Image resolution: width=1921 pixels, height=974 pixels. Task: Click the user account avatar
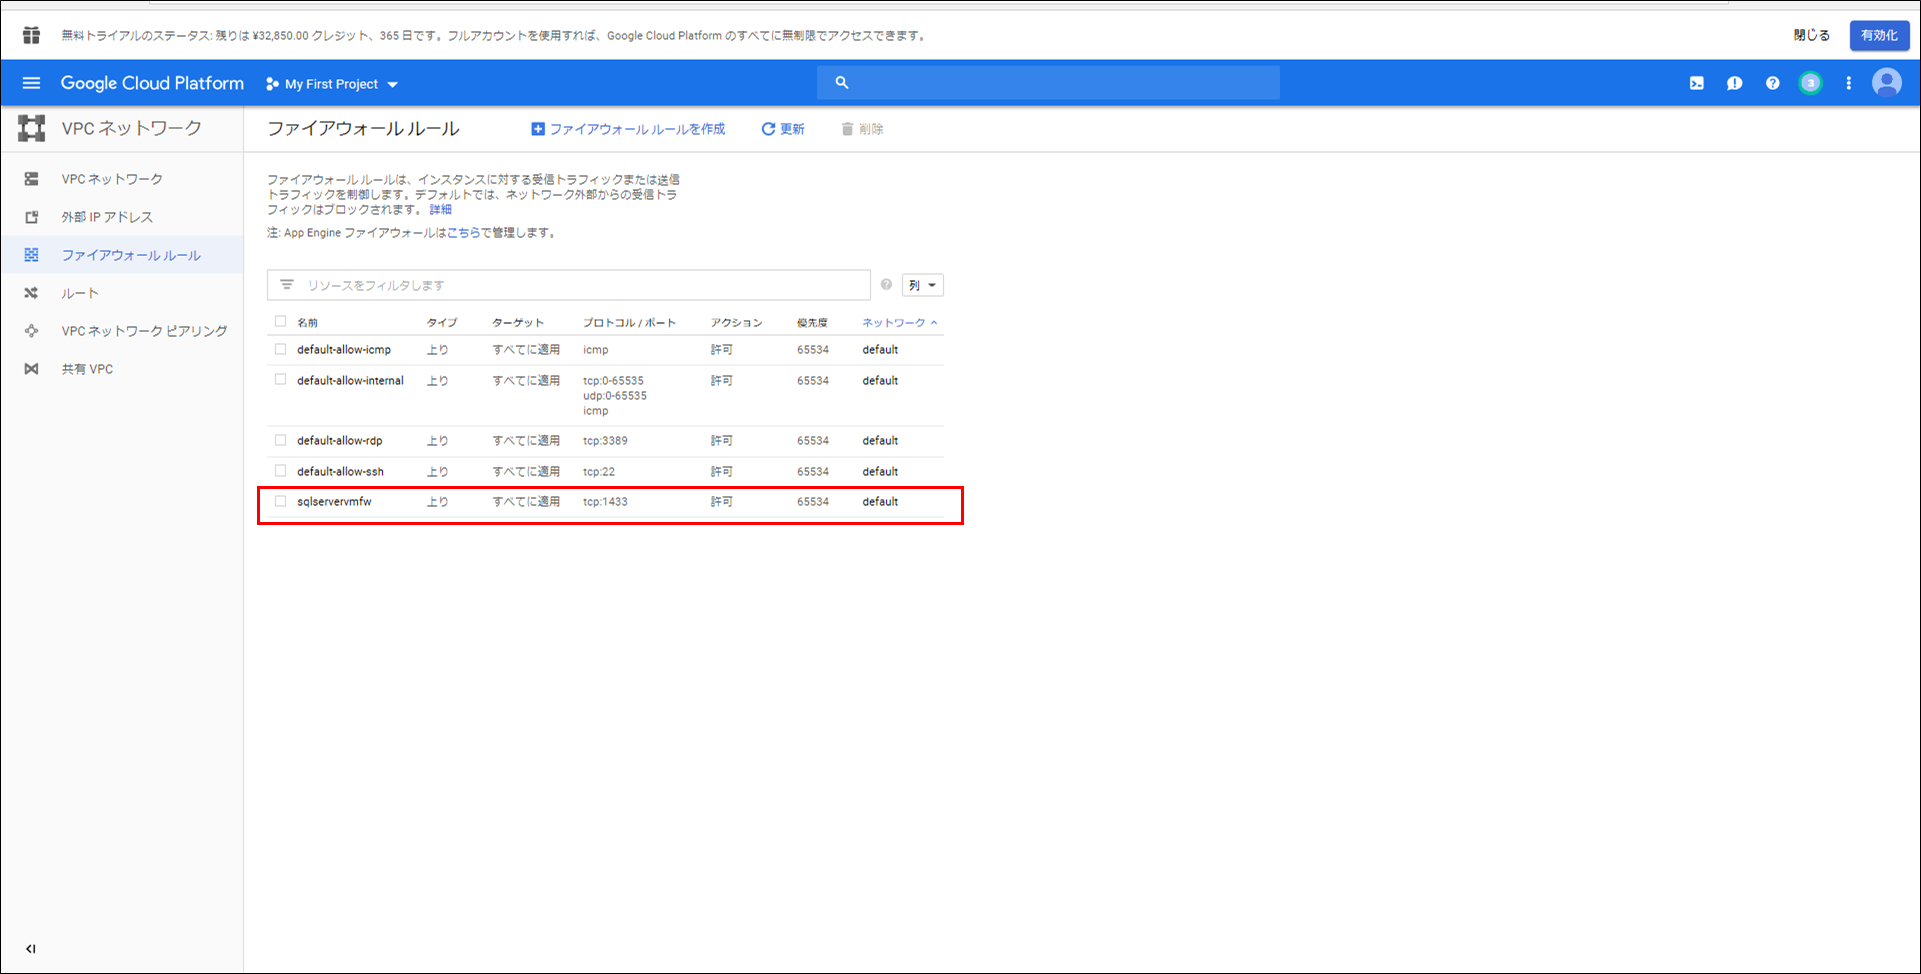(x=1886, y=83)
